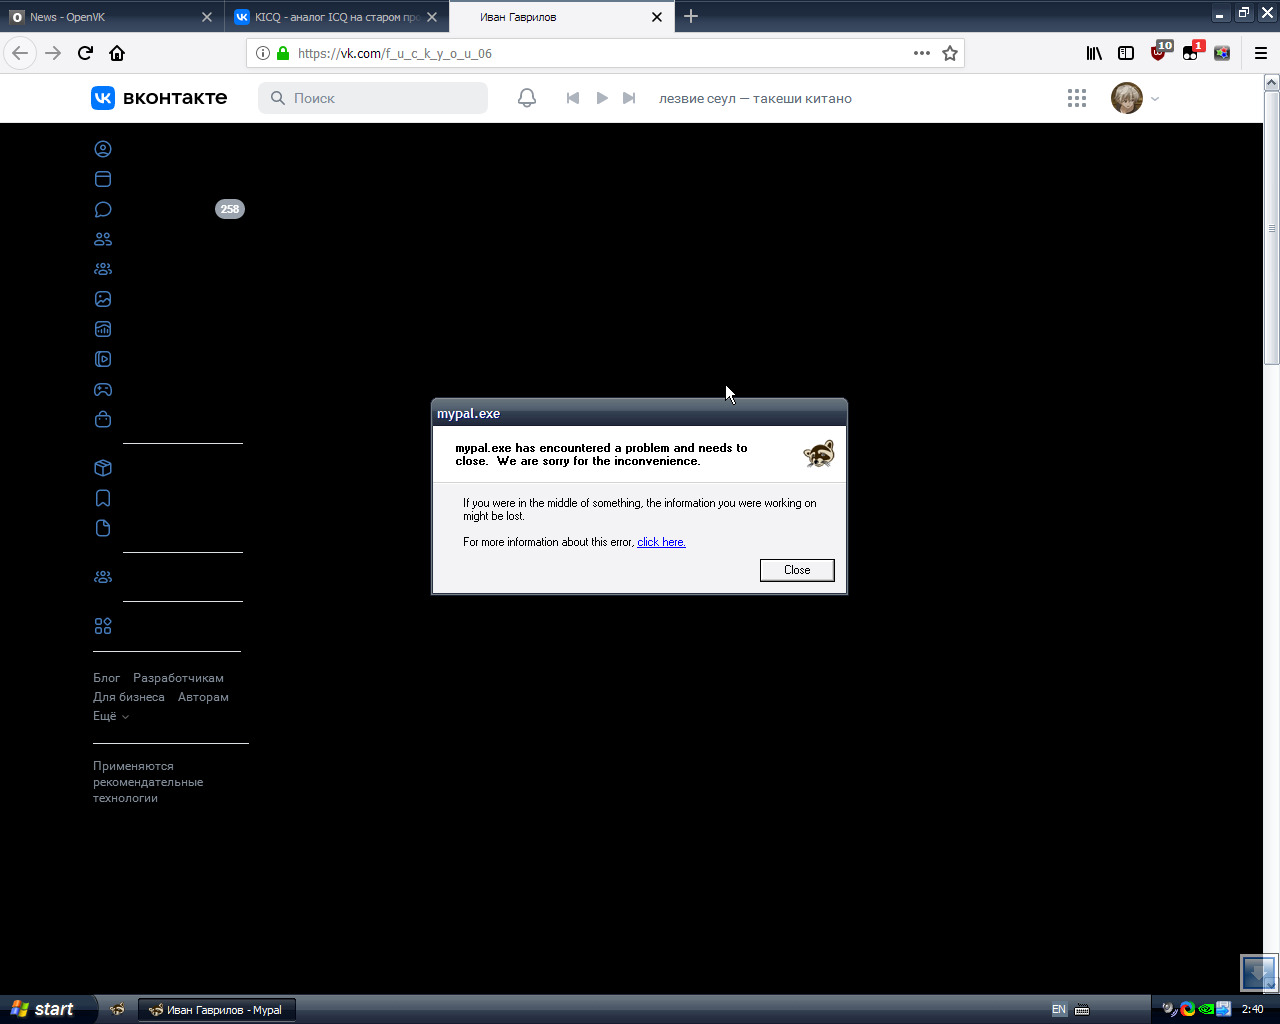Click the my profile icon in sidebar
This screenshot has width=1280, height=1024.
point(103,149)
